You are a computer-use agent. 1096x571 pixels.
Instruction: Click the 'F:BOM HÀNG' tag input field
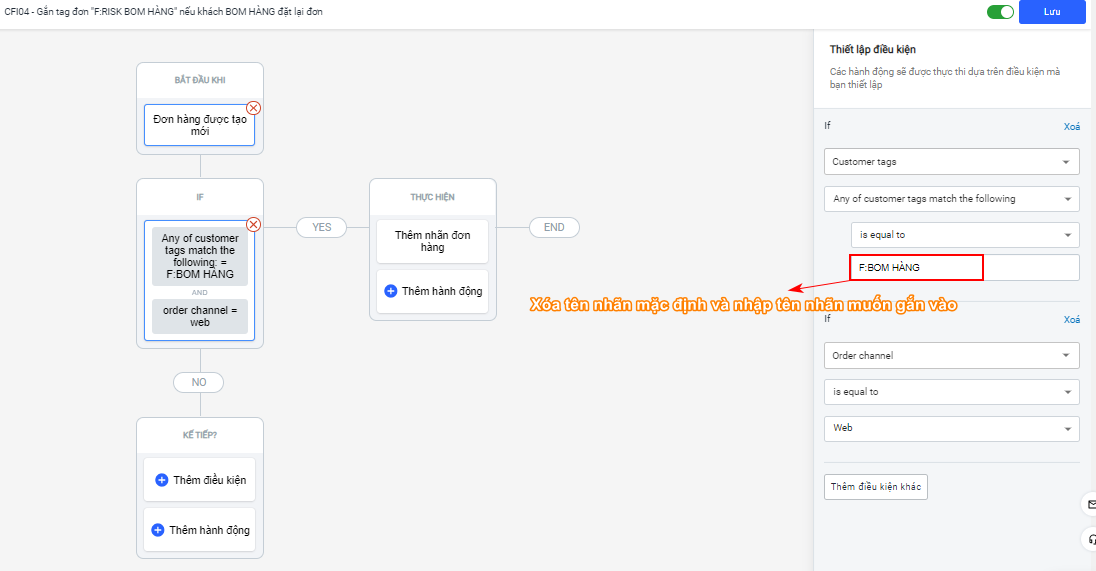point(964,268)
